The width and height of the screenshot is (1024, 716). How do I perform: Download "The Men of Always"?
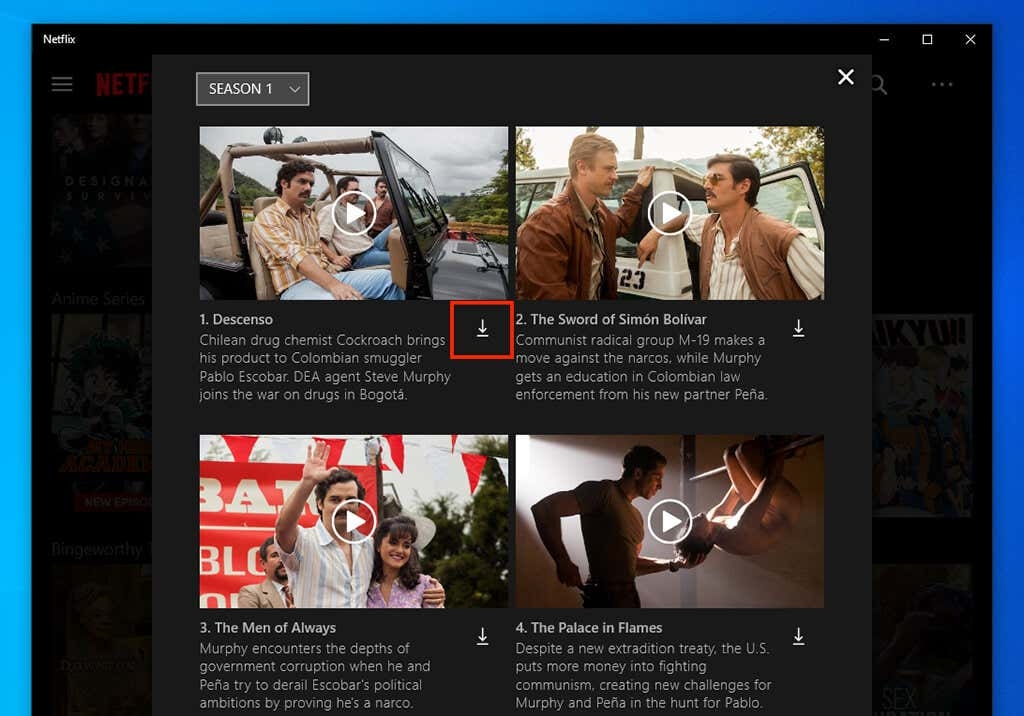(x=482, y=636)
